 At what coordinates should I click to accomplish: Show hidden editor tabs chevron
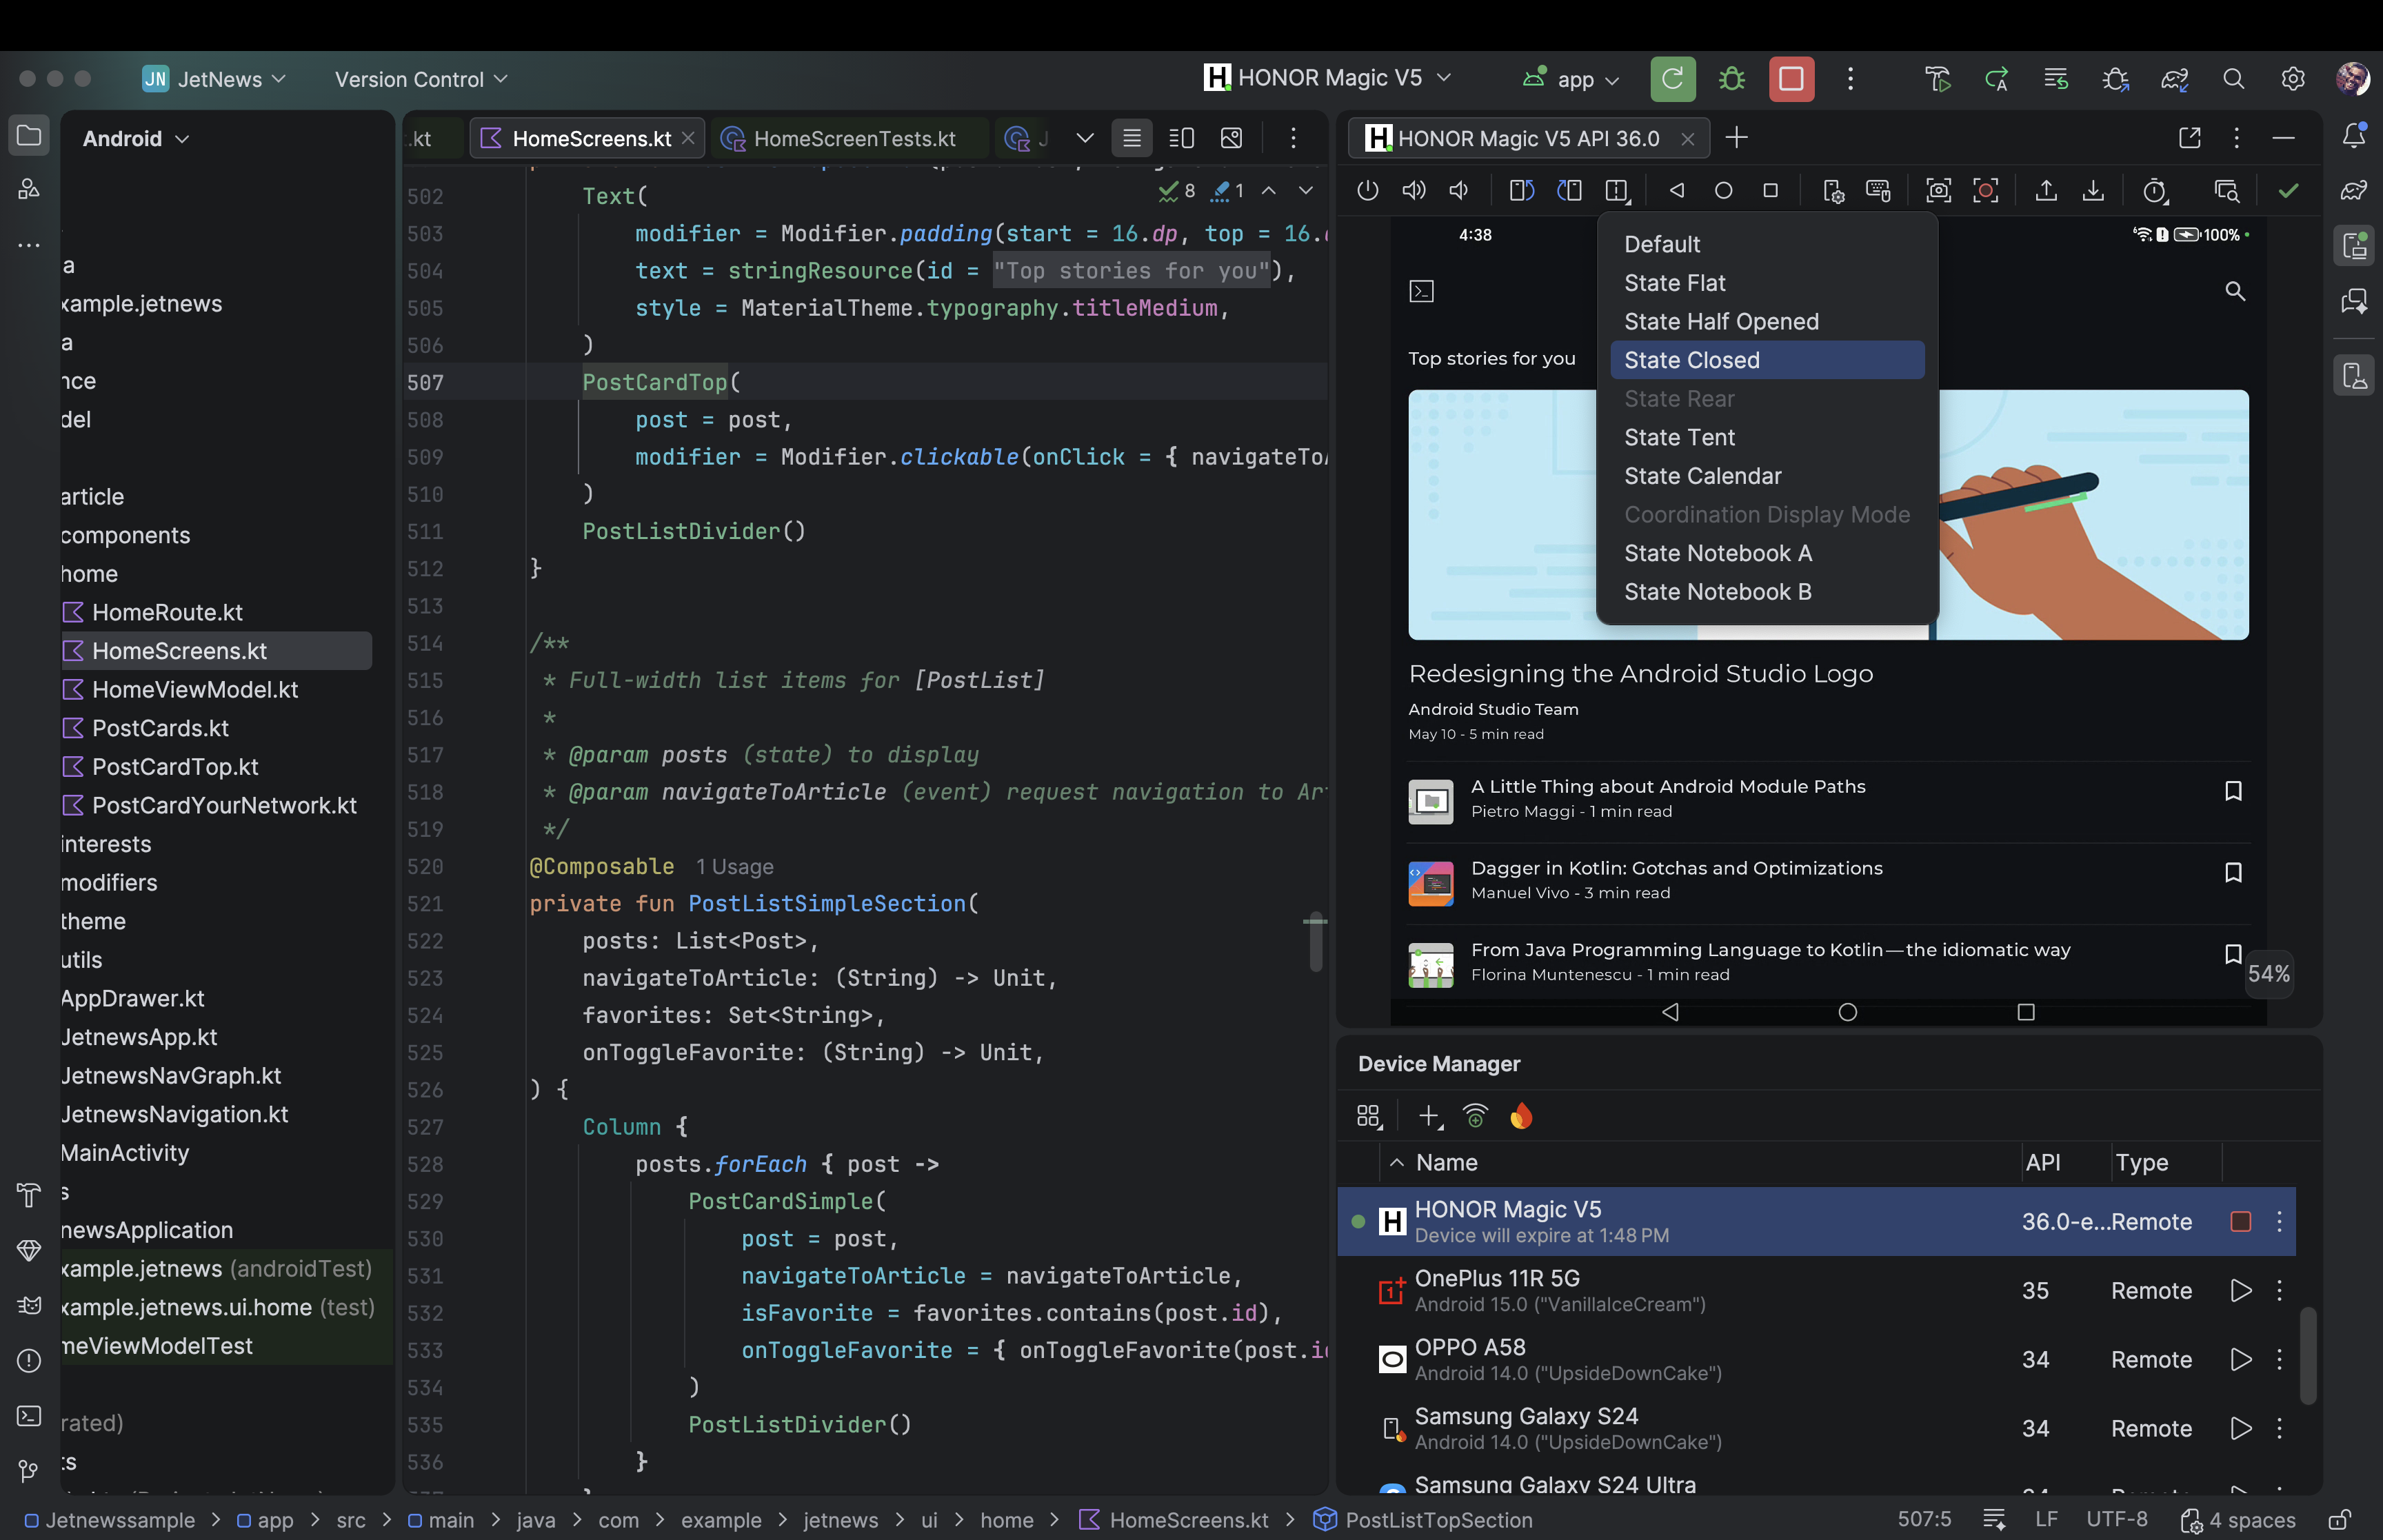(1085, 138)
